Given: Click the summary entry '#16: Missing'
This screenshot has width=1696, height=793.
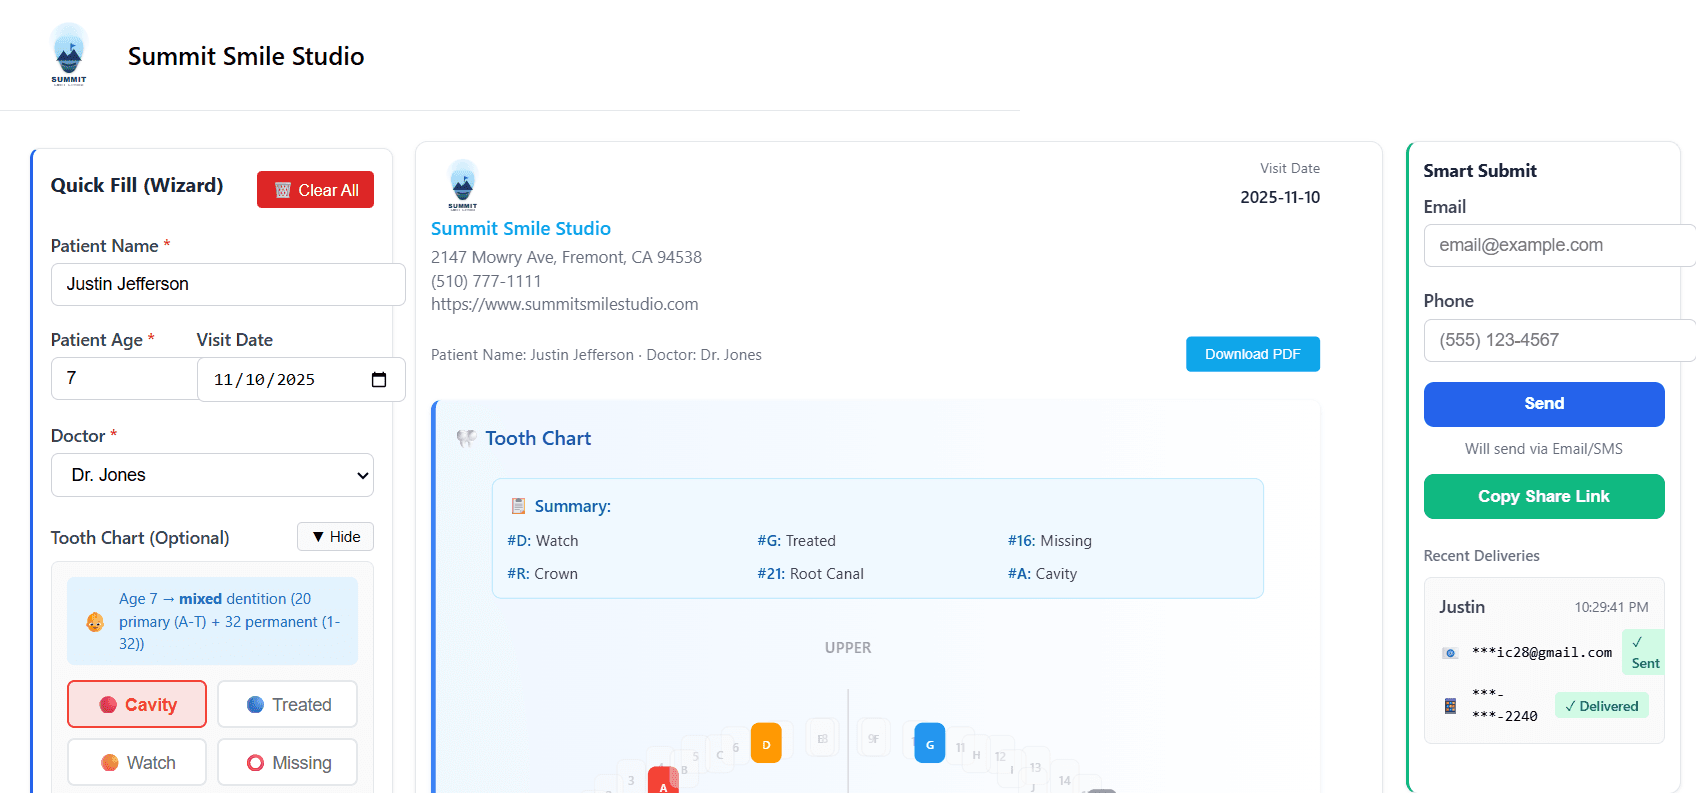Looking at the screenshot, I should pyautogui.click(x=1050, y=541).
